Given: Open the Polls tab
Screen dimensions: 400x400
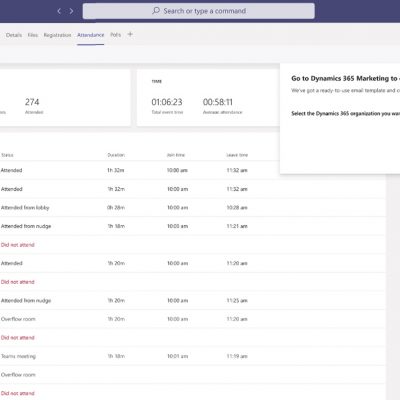Looking at the screenshot, I should [x=116, y=35].
